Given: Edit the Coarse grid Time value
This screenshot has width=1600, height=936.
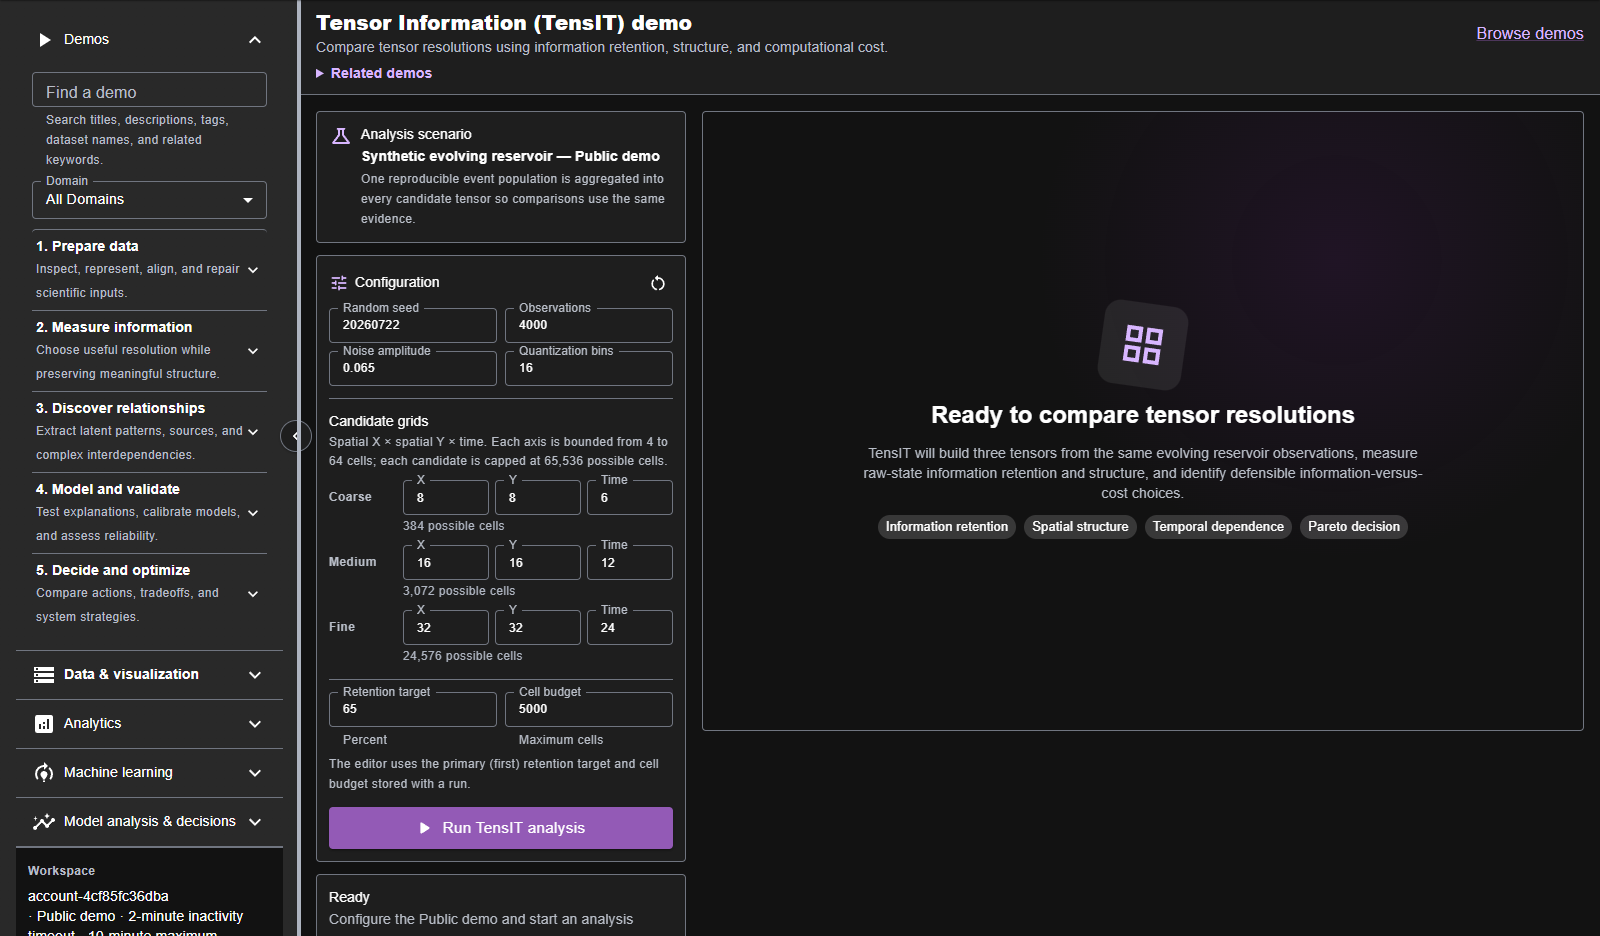Looking at the screenshot, I should pyautogui.click(x=630, y=498).
